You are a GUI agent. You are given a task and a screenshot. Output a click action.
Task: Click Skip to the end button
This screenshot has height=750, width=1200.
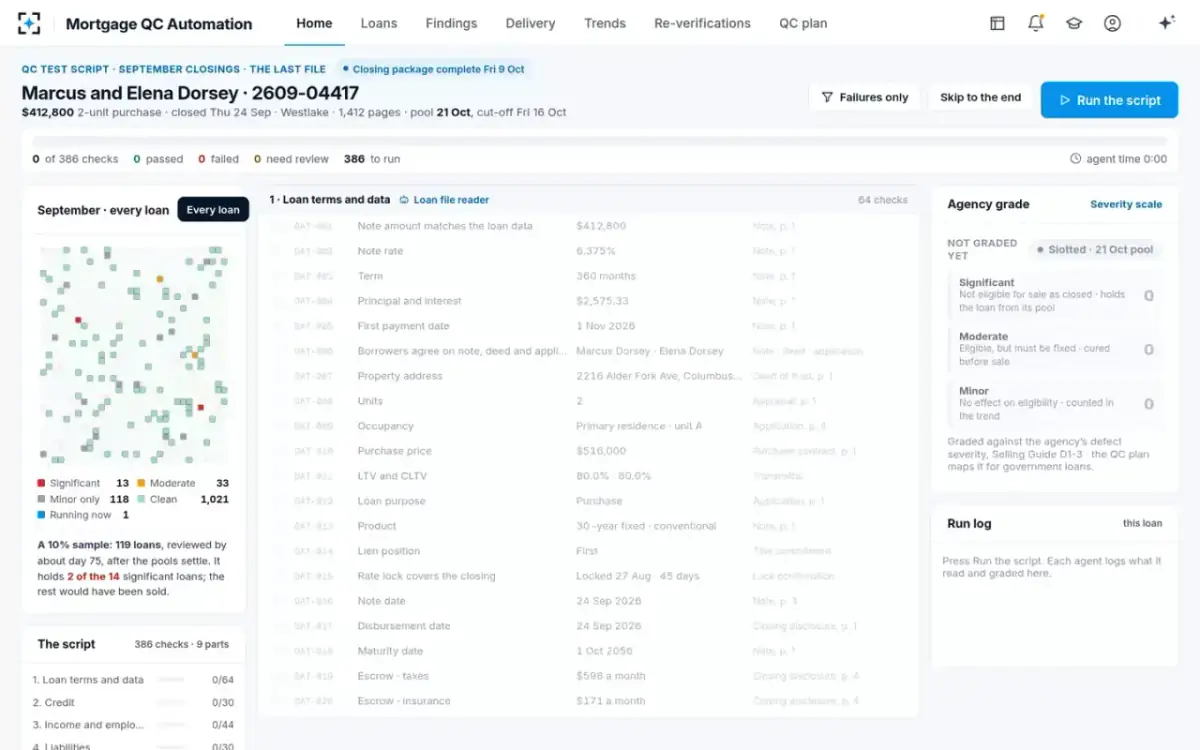(x=981, y=97)
